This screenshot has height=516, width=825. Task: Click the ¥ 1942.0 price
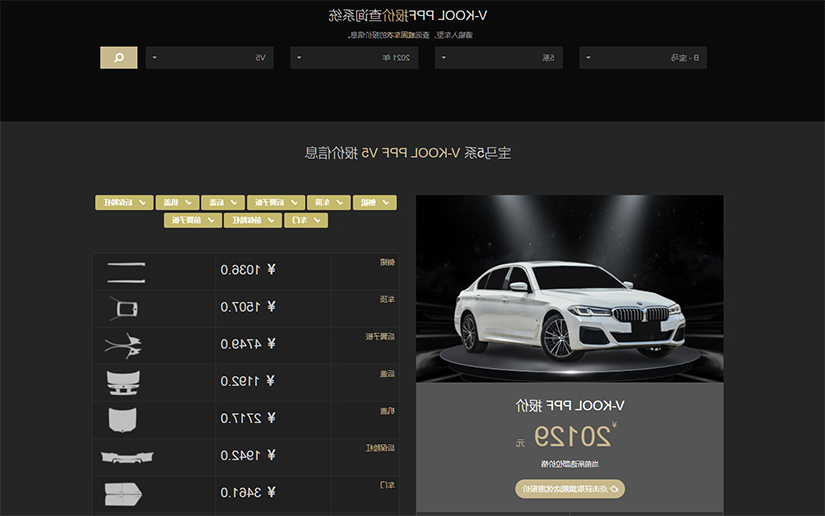tap(248, 455)
